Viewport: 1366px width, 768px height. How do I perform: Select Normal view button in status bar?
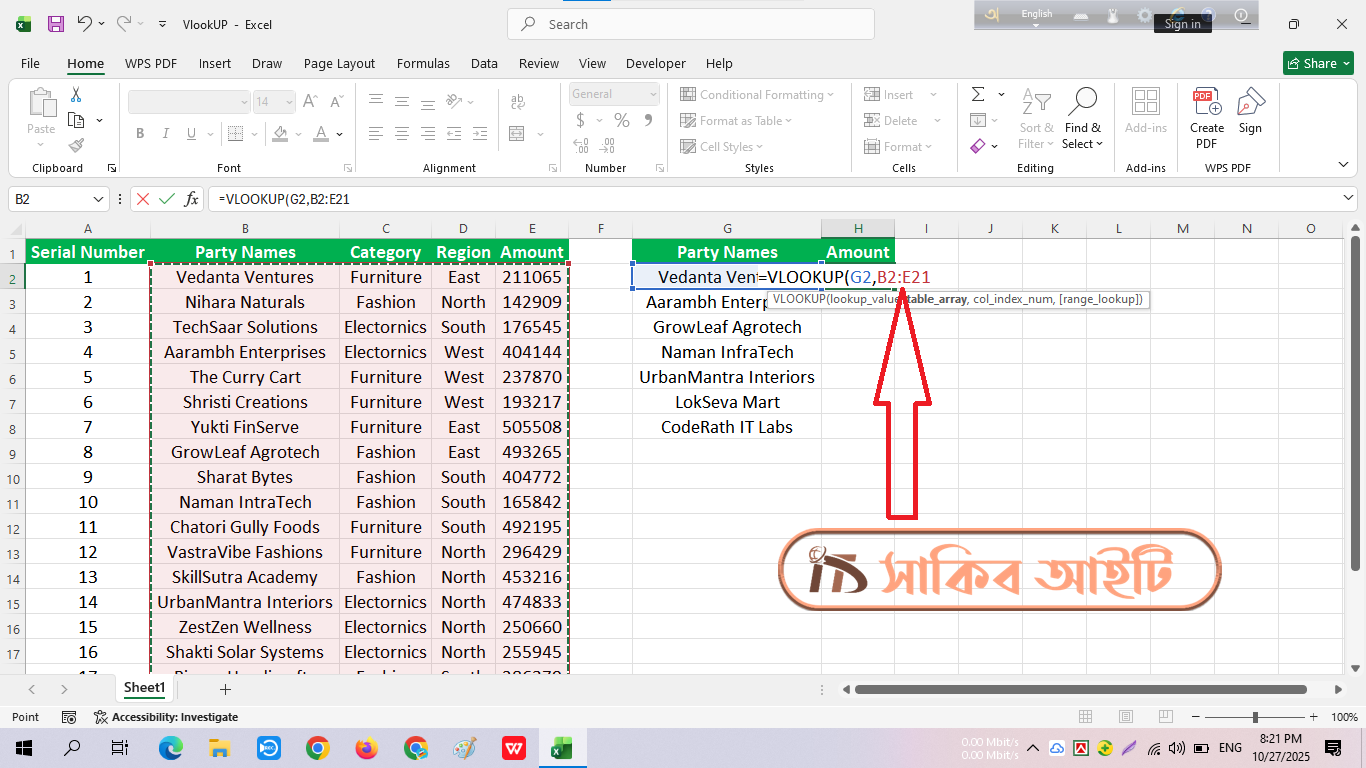pos(1086,717)
